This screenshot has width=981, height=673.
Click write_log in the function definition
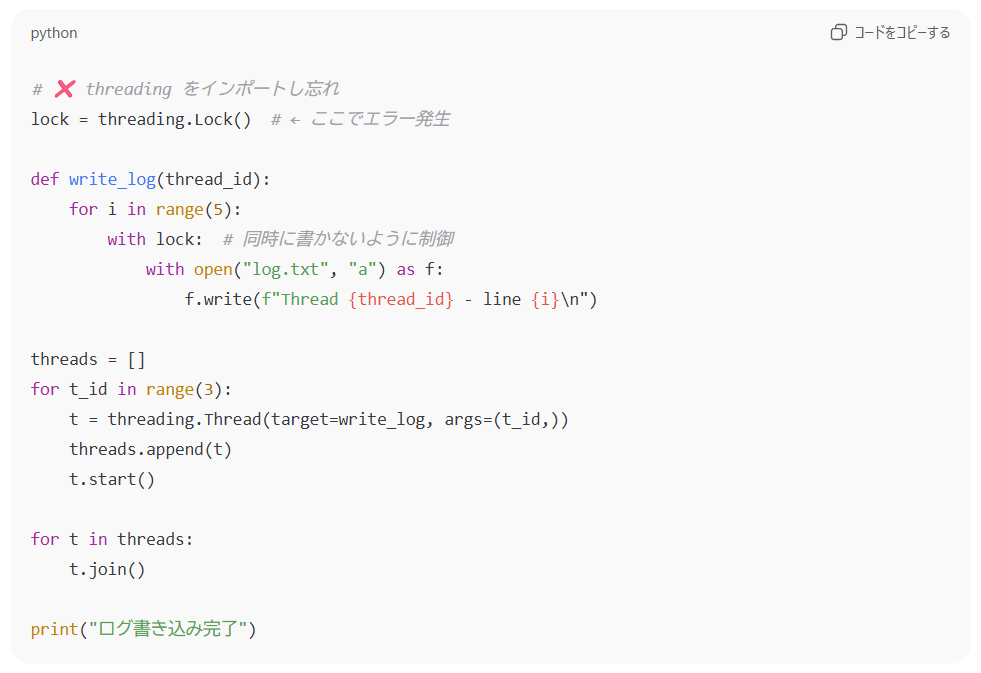pos(112,179)
